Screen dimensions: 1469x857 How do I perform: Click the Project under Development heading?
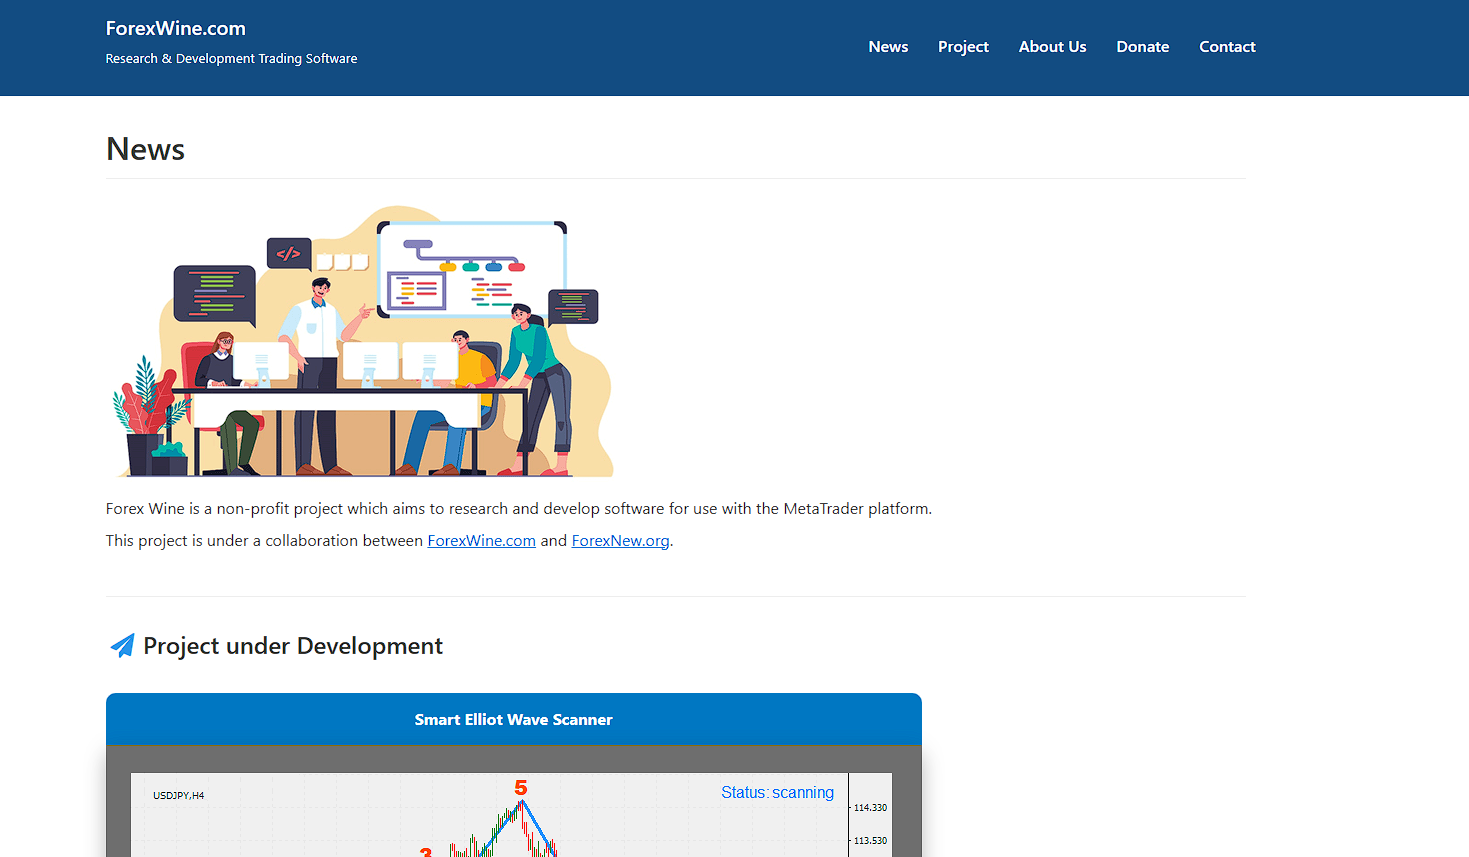click(x=293, y=646)
